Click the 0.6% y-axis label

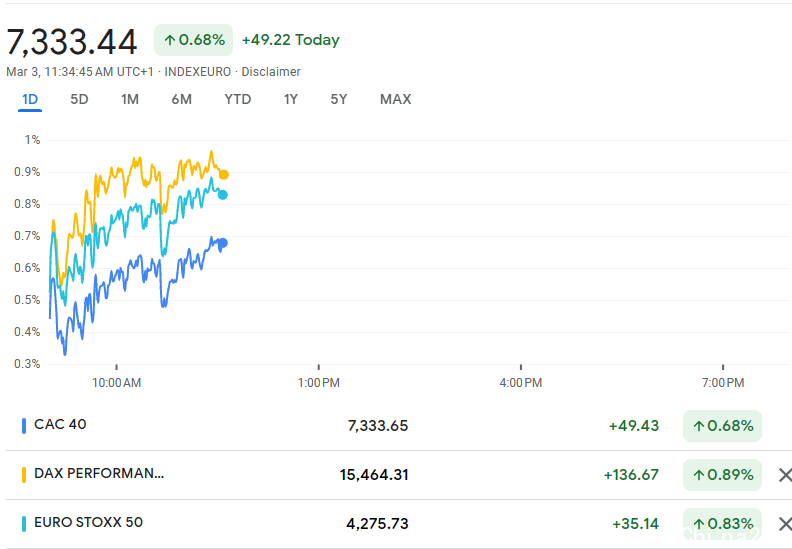[x=27, y=268]
